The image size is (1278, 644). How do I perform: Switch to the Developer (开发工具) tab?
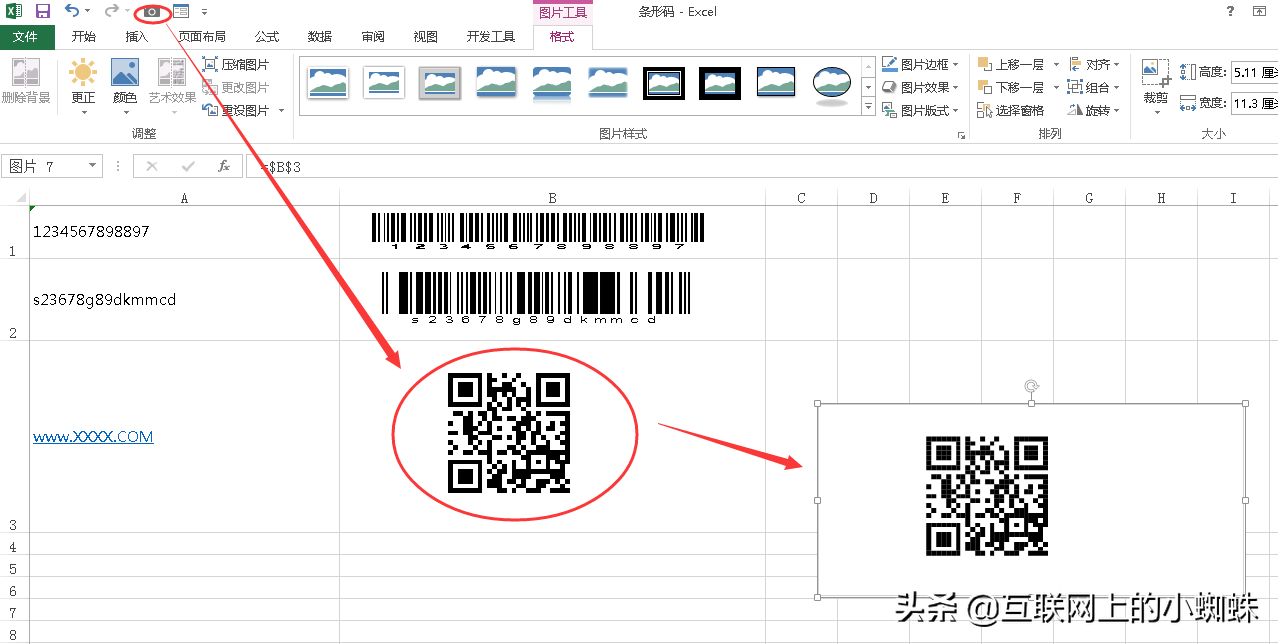[491, 37]
